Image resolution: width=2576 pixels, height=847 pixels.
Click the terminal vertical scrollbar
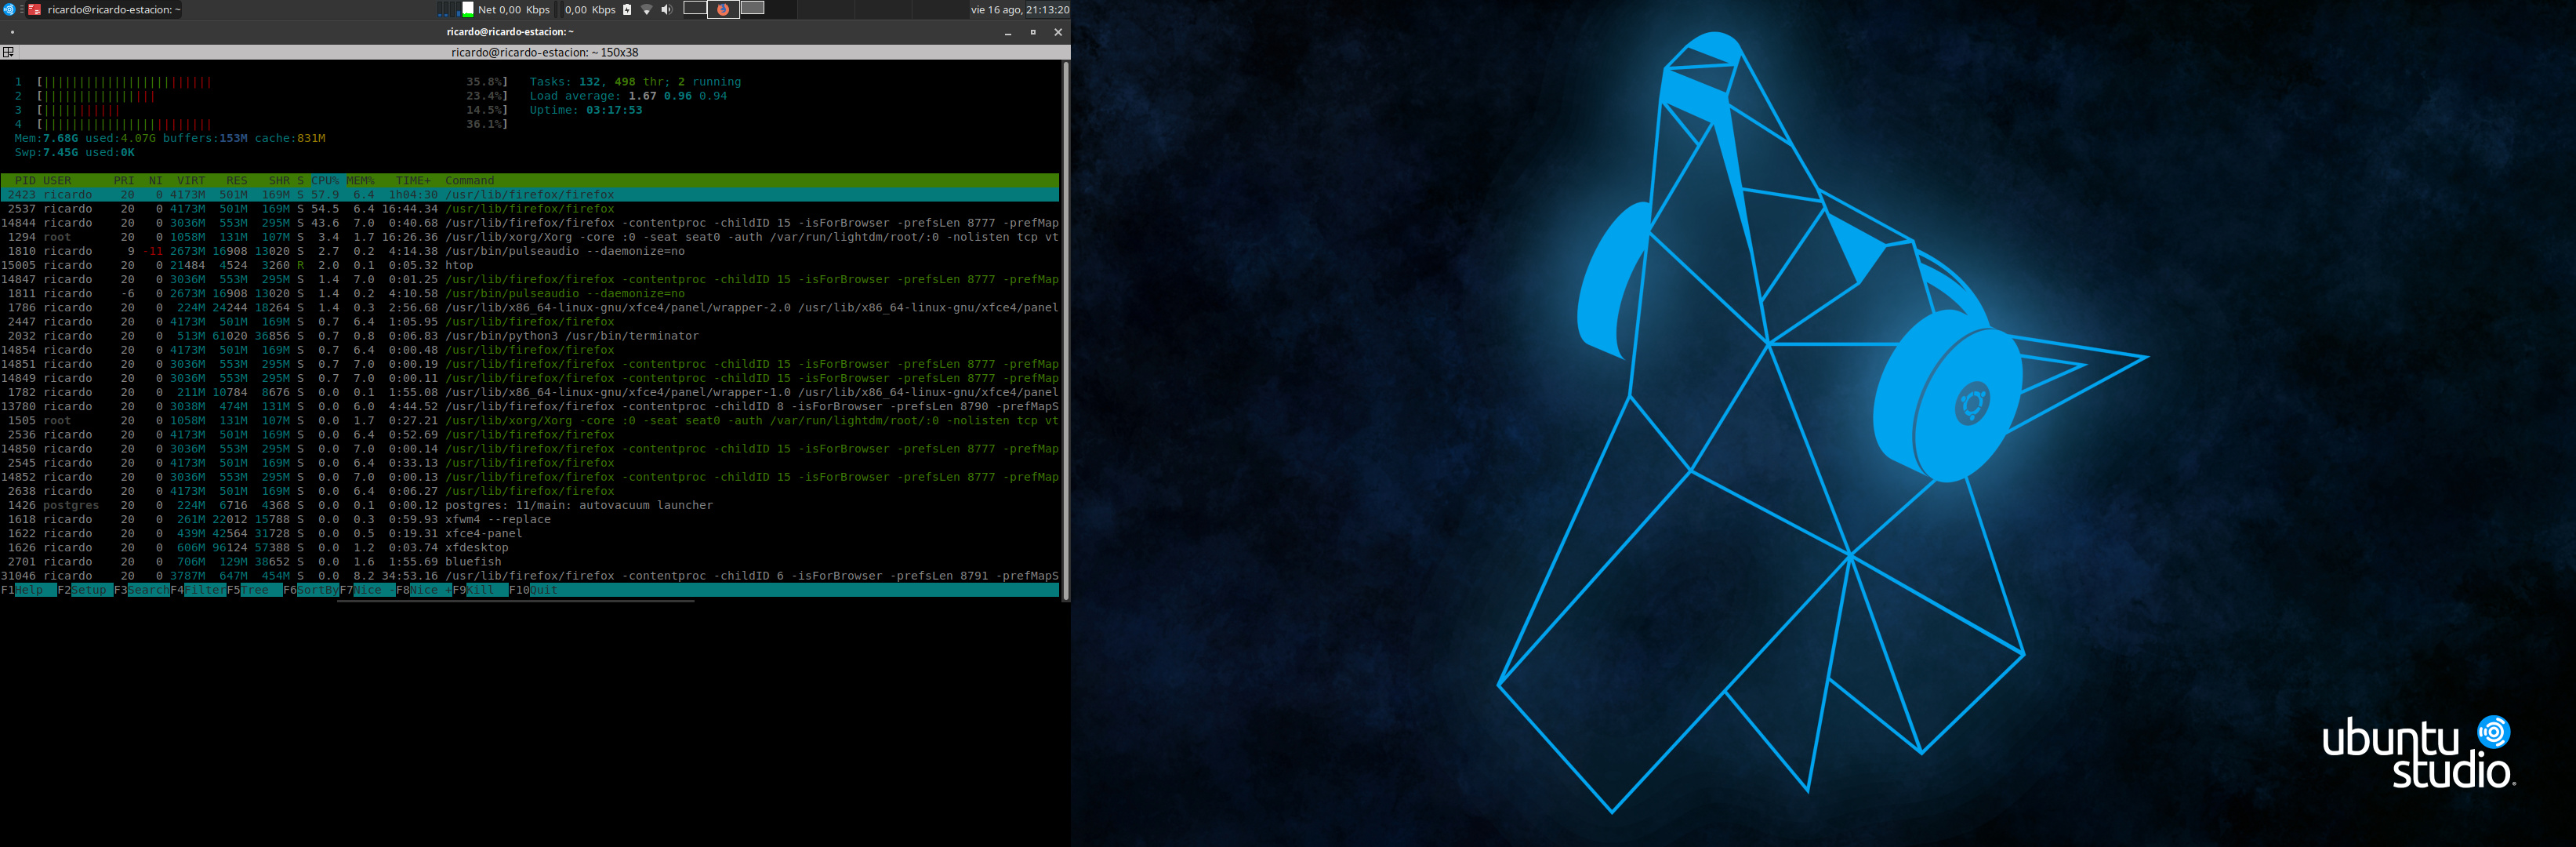pos(1065,330)
